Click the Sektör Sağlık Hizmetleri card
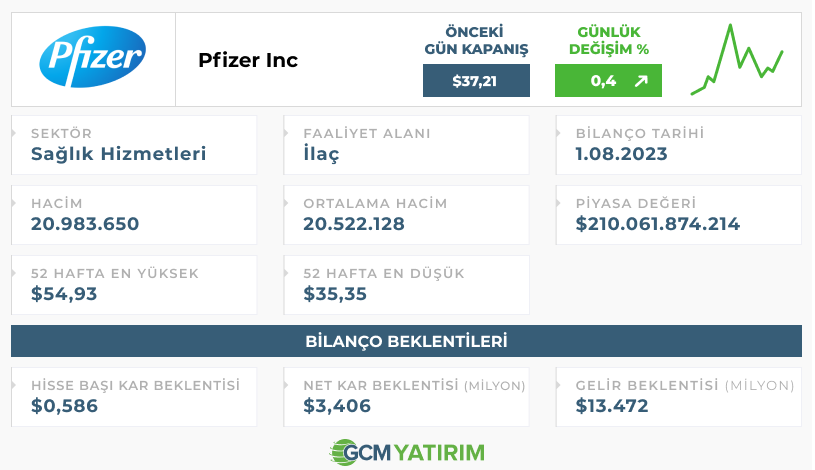Image resolution: width=815 pixels, height=470 pixels. 134,145
